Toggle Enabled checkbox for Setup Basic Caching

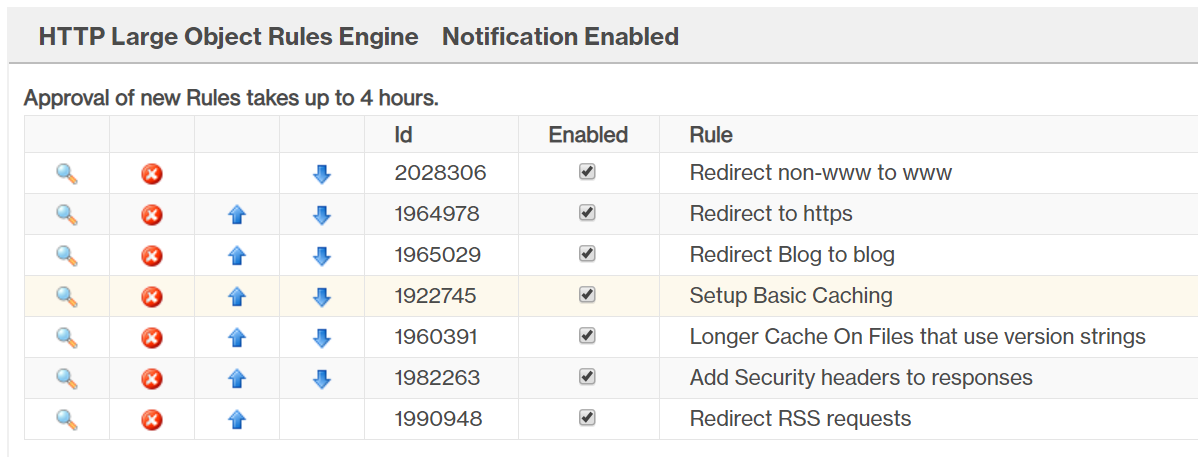[x=588, y=295]
